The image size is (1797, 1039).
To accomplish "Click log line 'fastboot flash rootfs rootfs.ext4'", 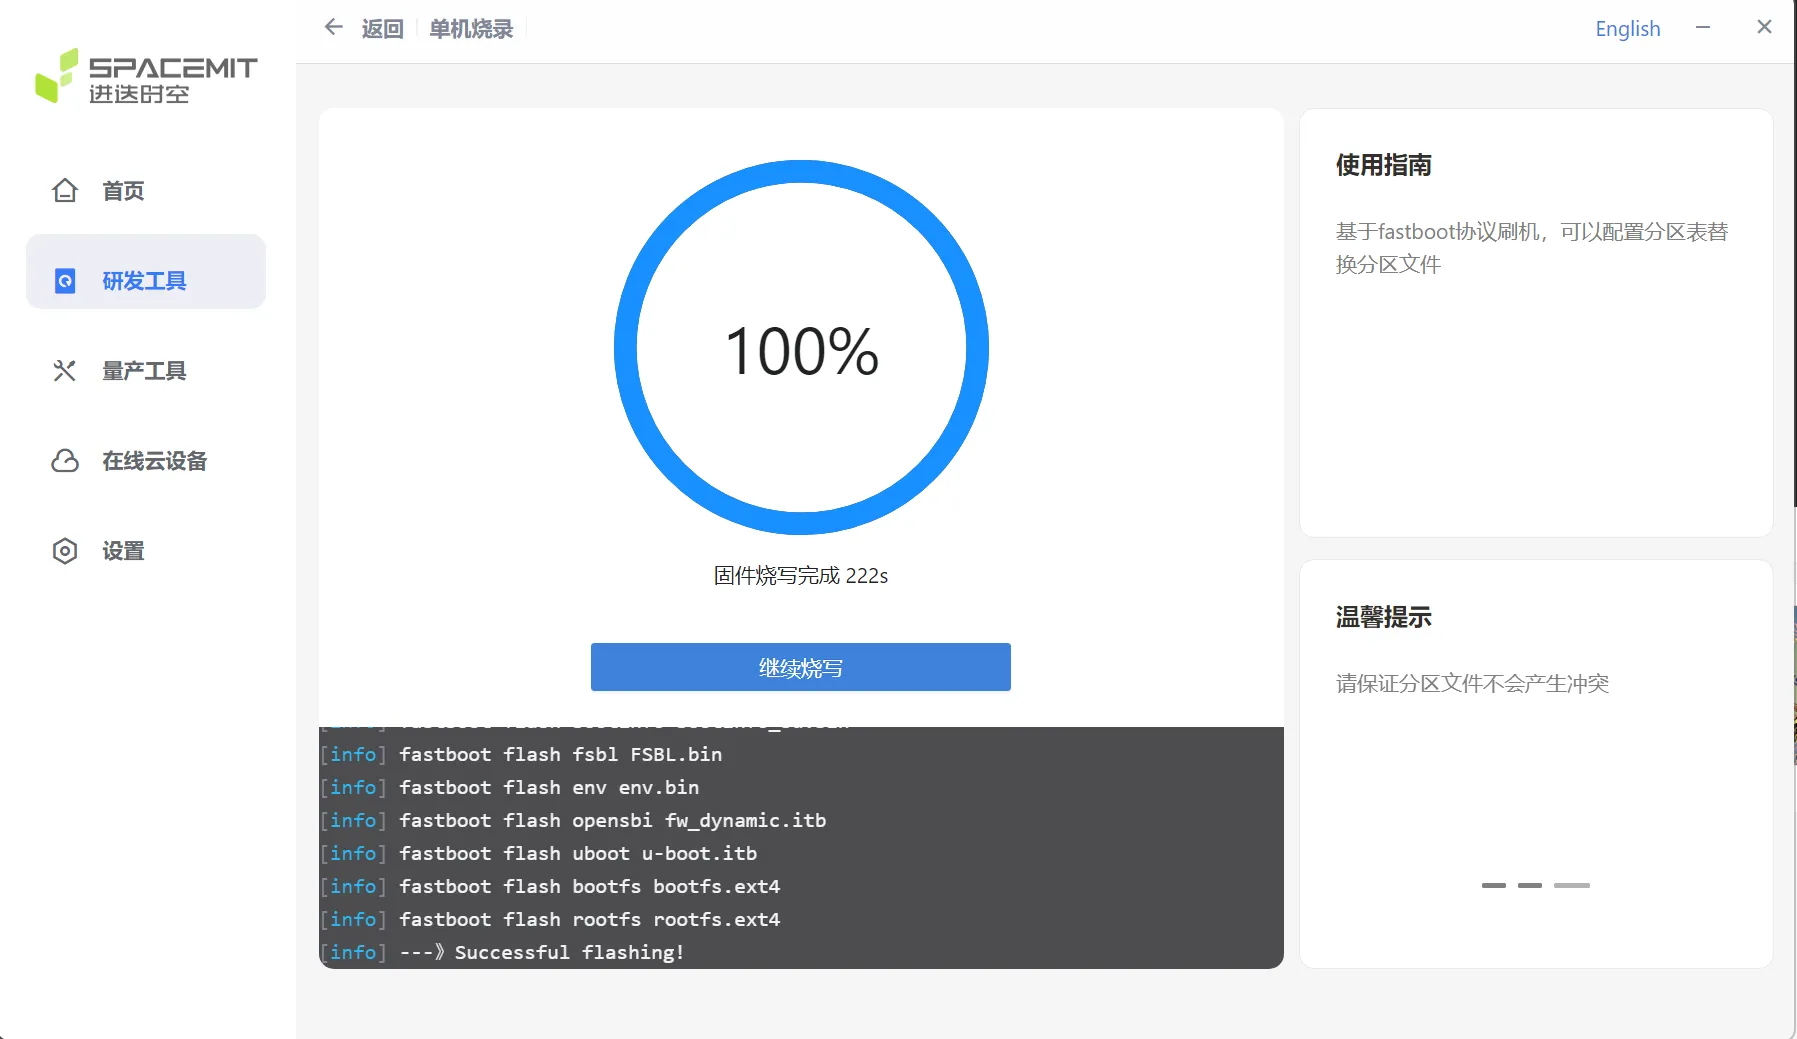I will coord(590,919).
